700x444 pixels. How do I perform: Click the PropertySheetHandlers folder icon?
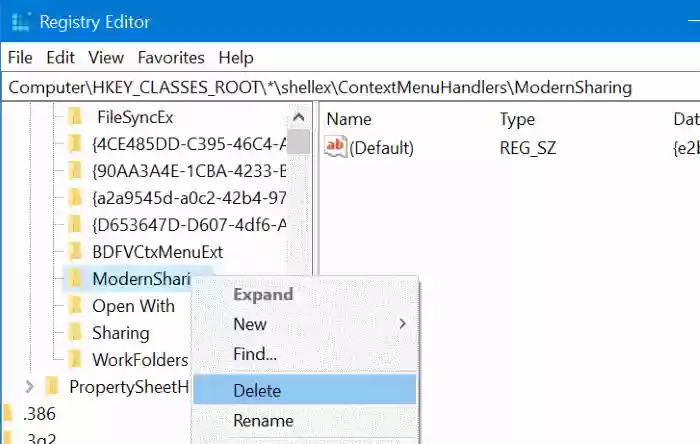(x=52, y=386)
